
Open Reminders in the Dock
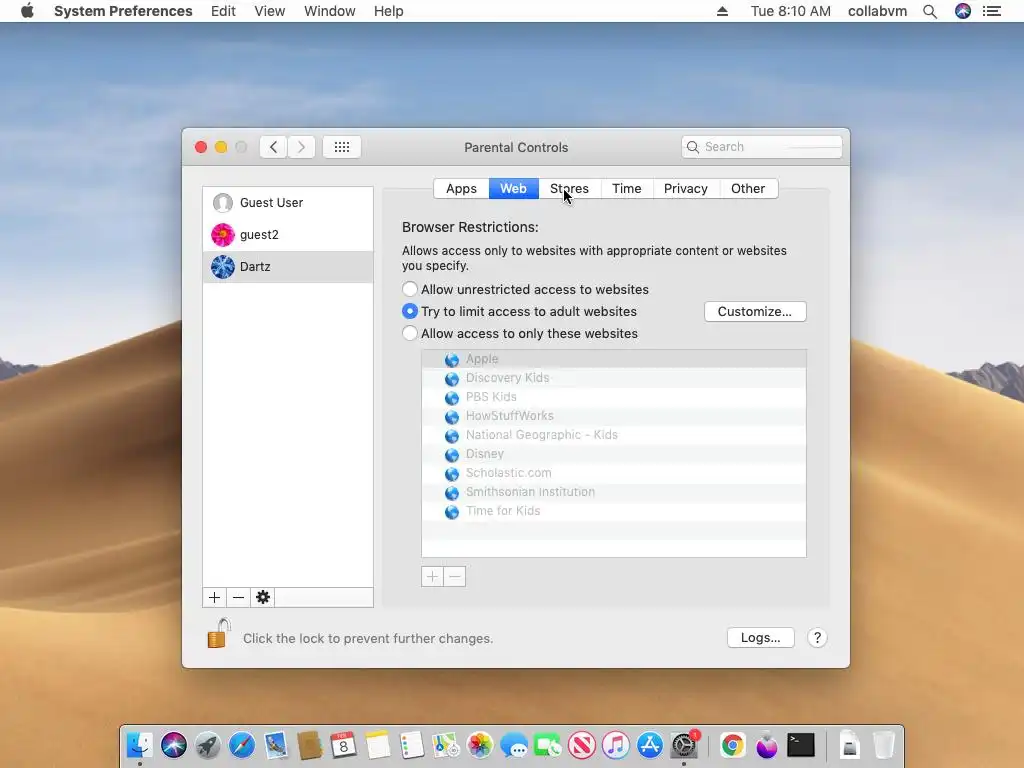point(411,745)
